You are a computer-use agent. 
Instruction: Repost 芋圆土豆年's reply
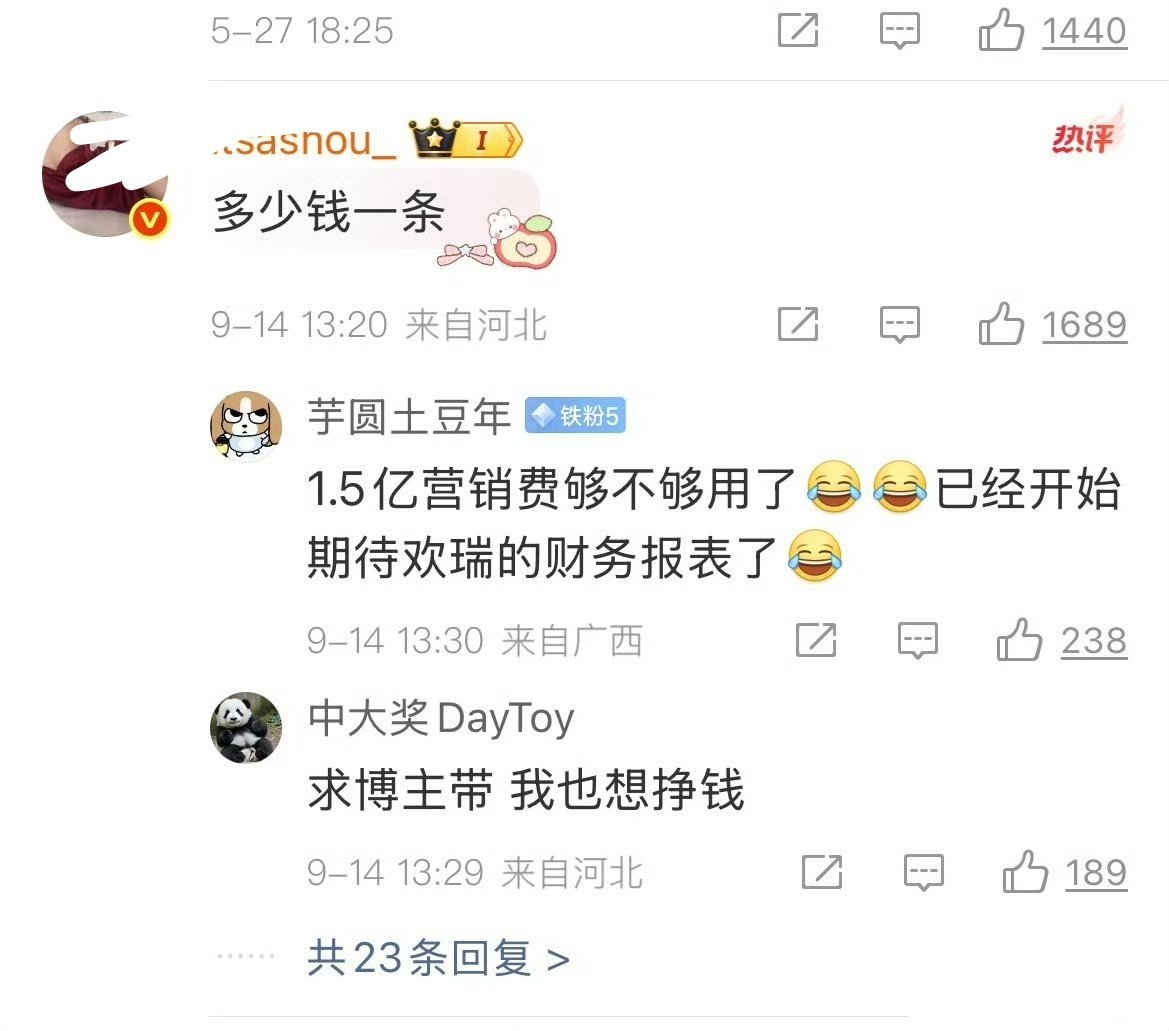[816, 640]
